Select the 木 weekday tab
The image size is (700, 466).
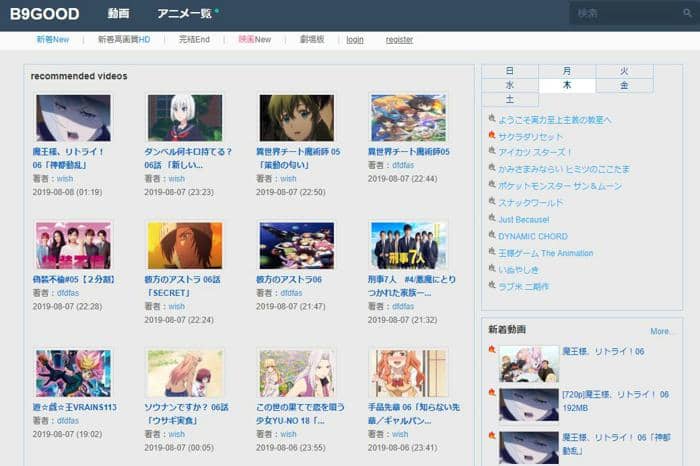567,85
